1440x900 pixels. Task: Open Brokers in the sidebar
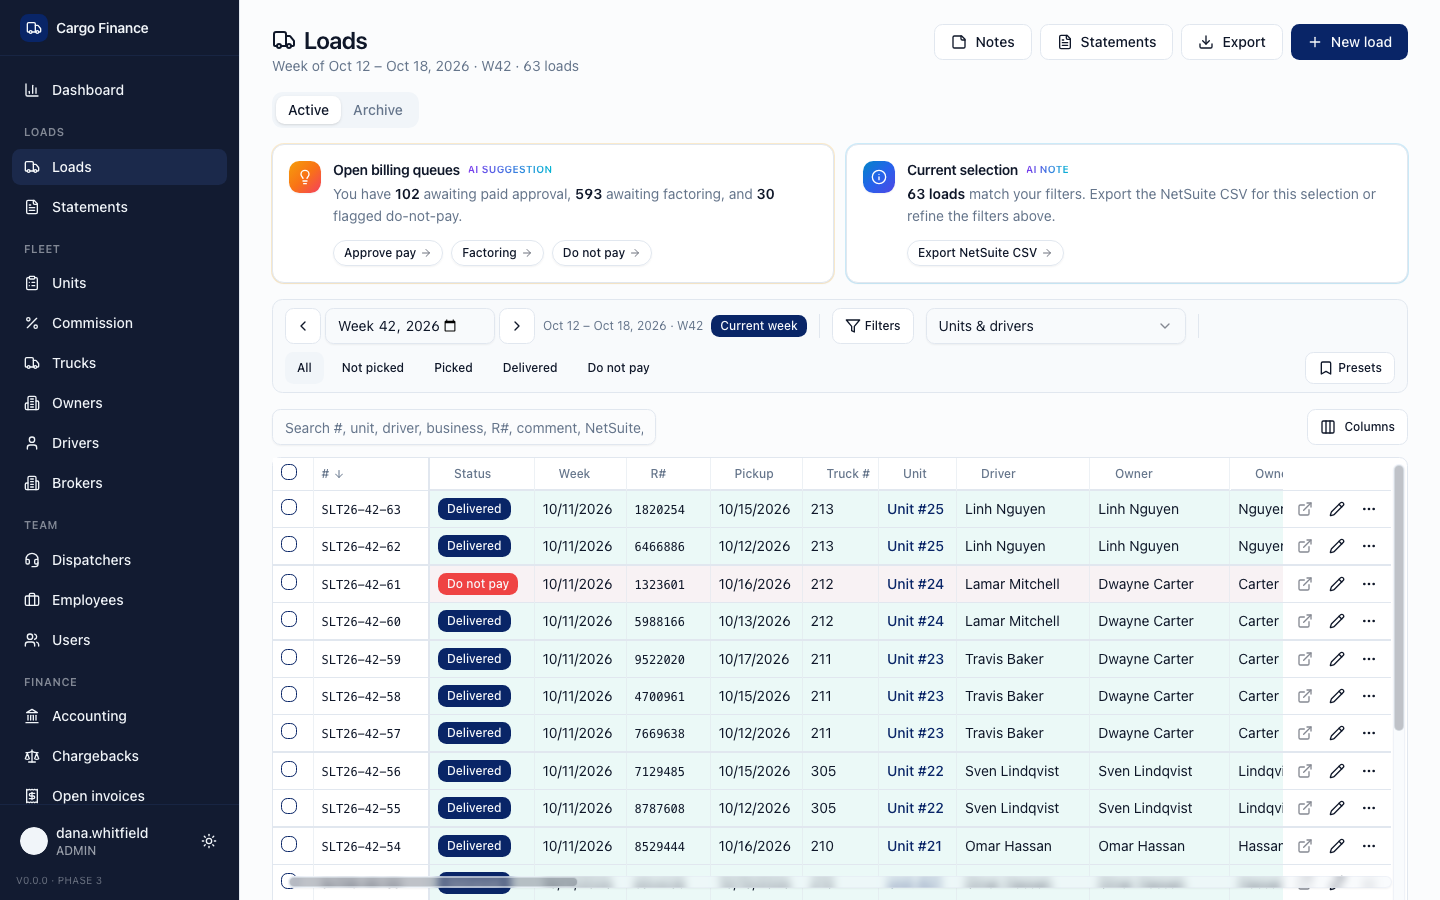click(119, 483)
